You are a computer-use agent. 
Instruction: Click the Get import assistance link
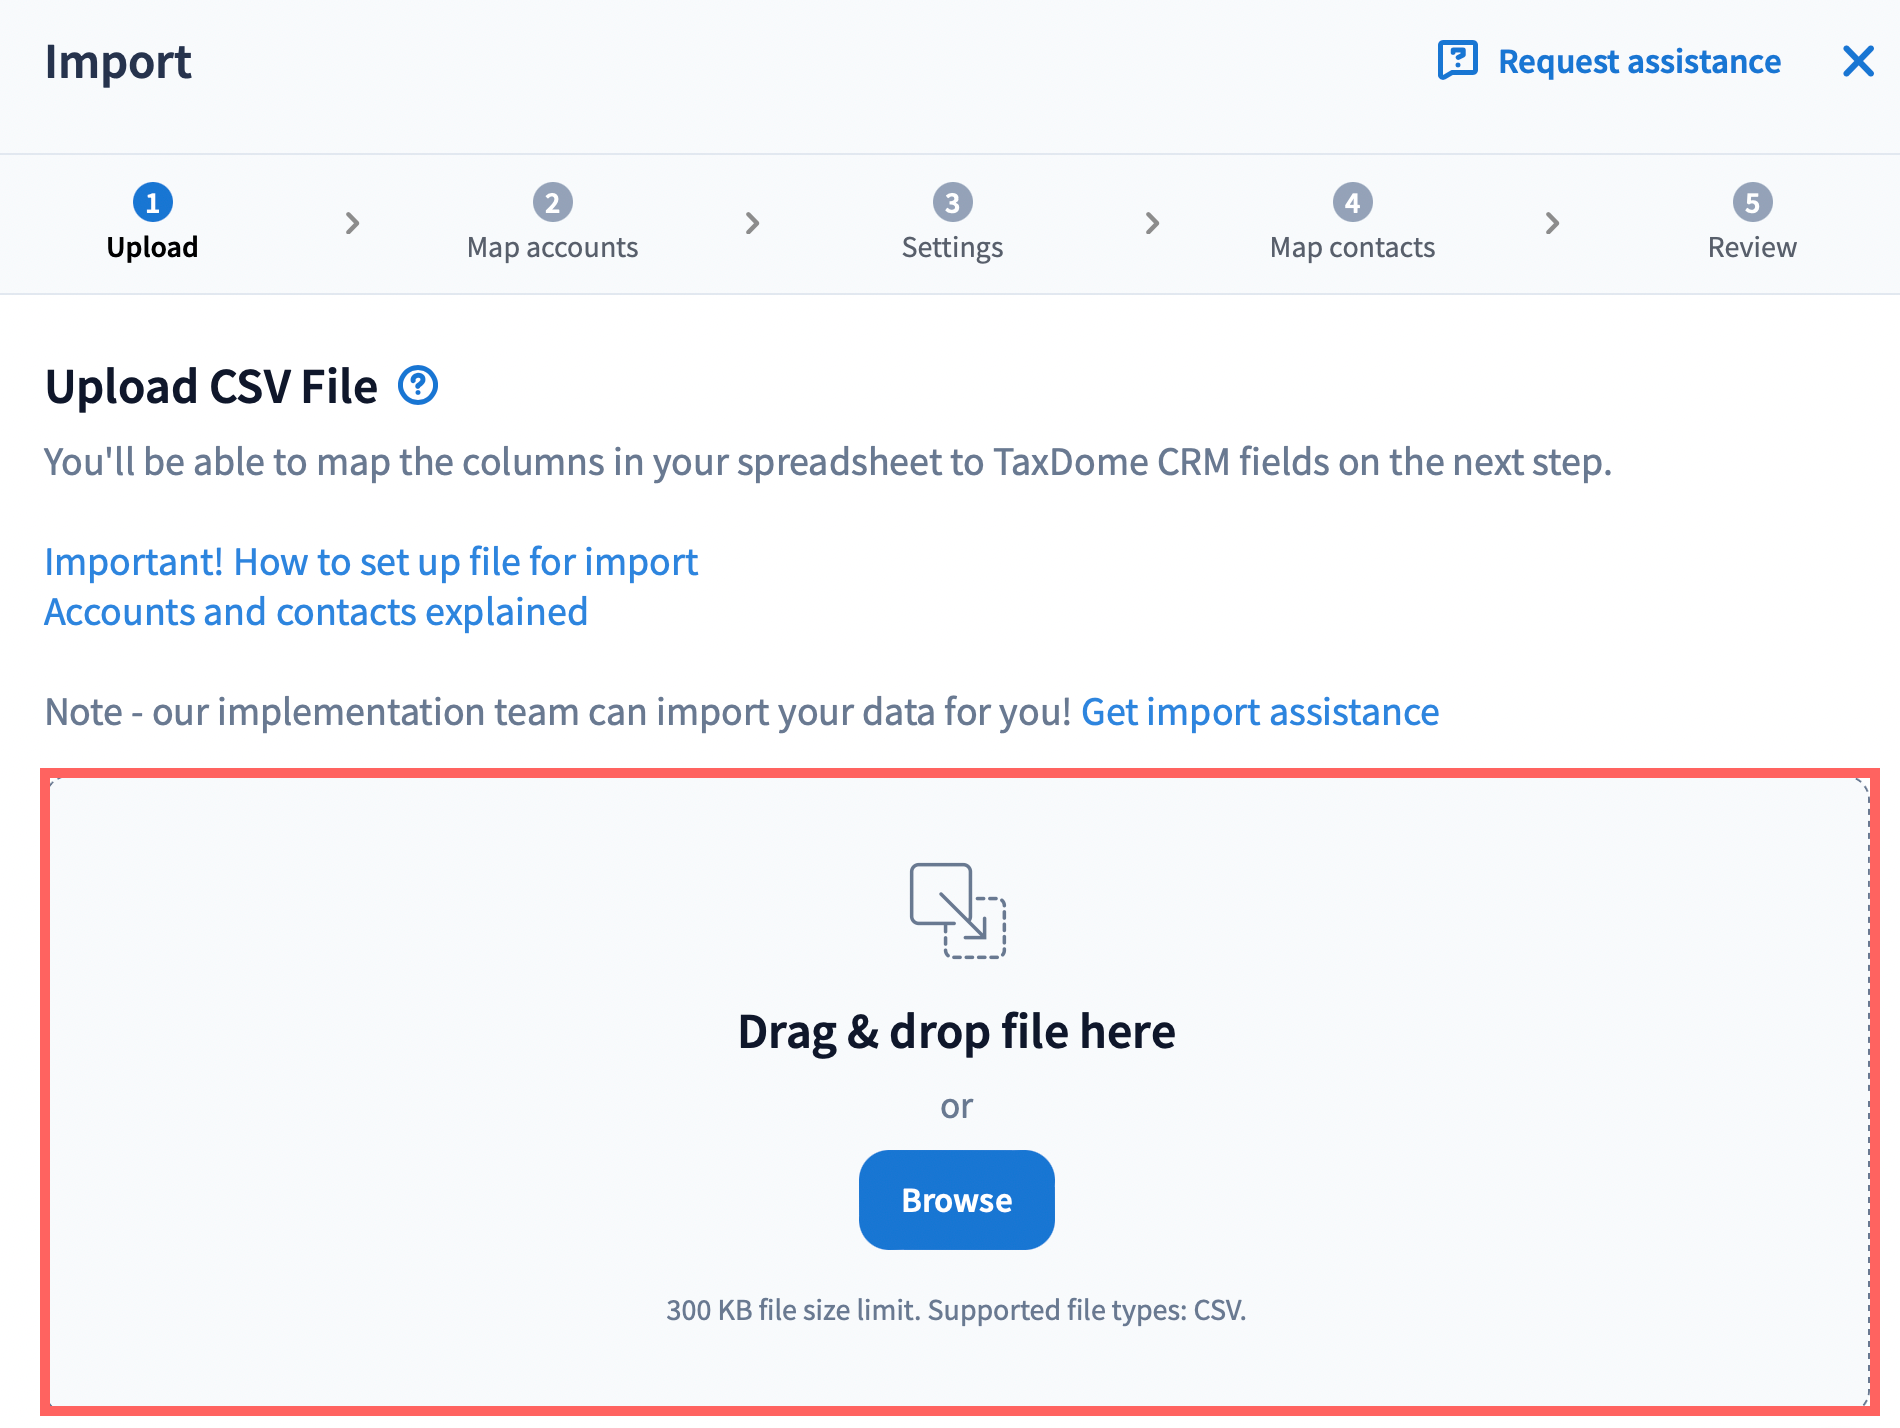[x=1260, y=712]
